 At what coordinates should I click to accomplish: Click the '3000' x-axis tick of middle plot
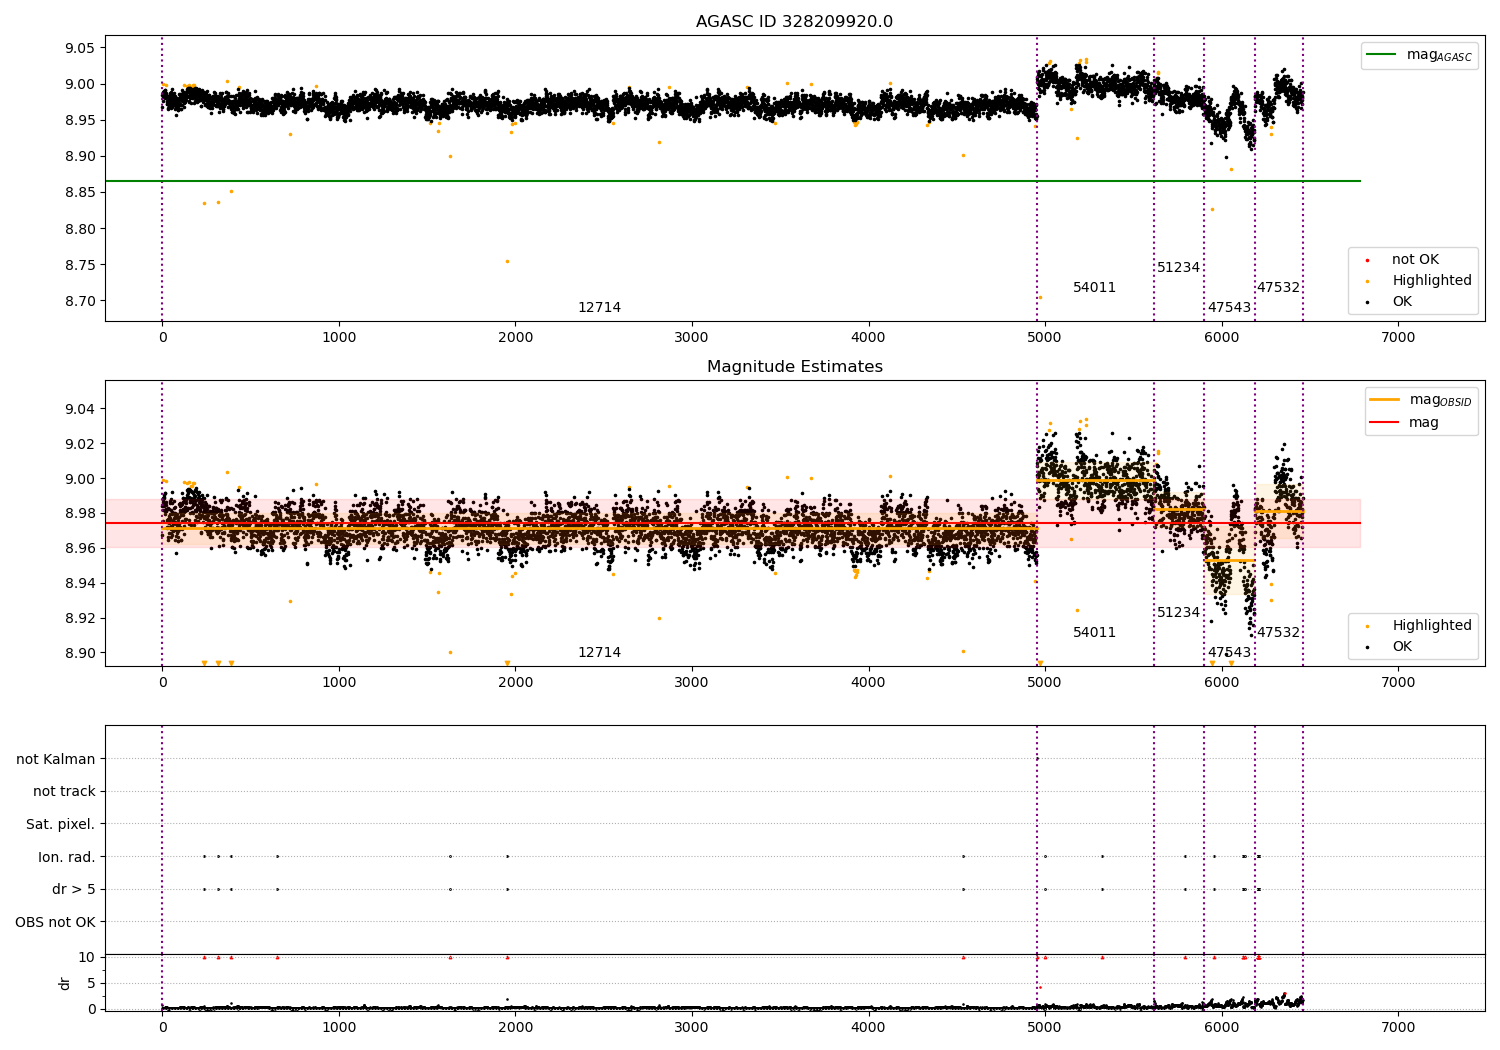coord(691,683)
